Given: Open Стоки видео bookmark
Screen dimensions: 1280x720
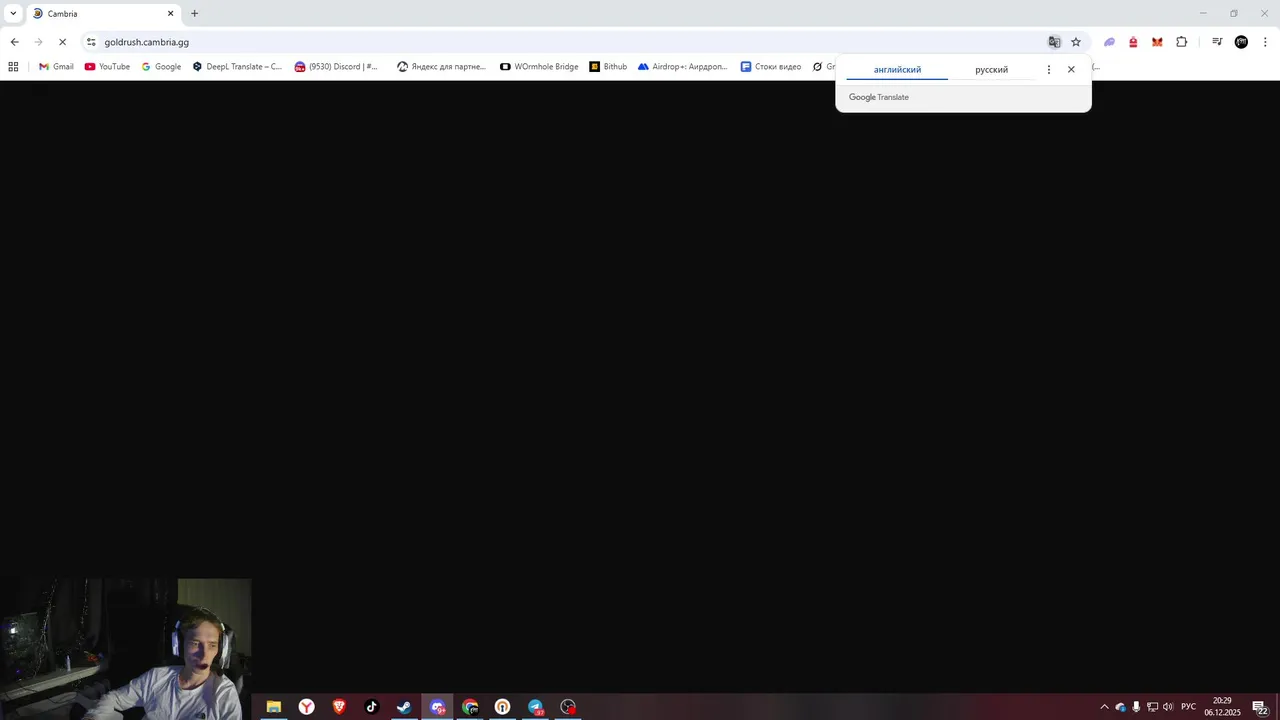Looking at the screenshot, I should [x=771, y=67].
